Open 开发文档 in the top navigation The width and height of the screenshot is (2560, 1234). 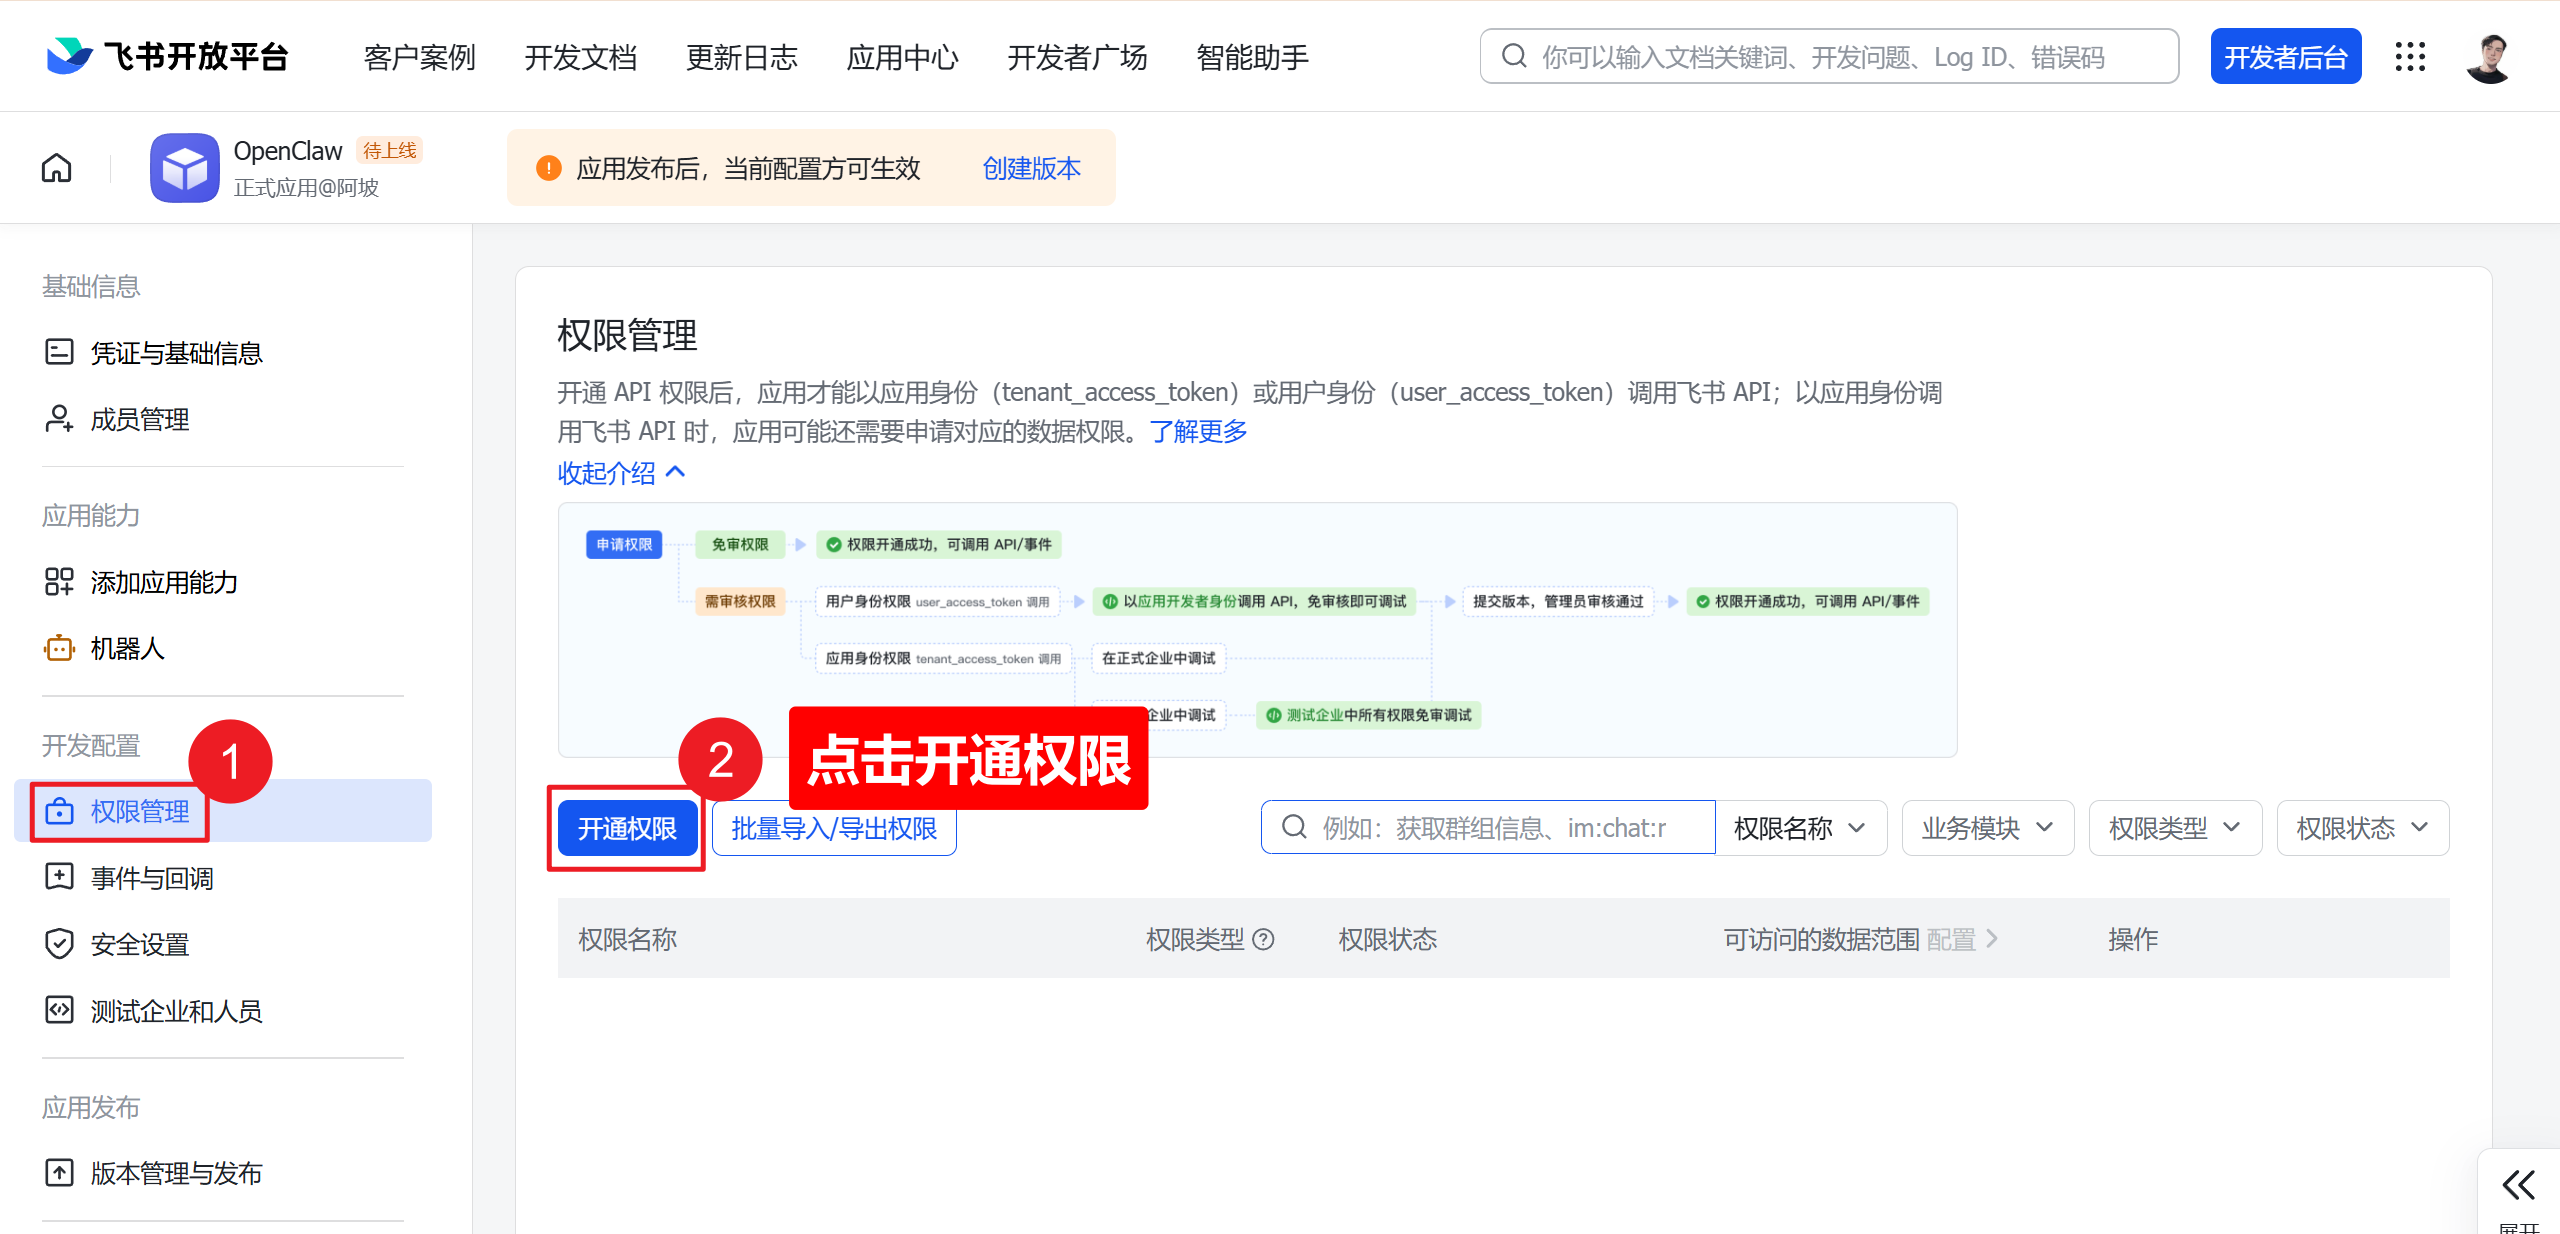pyautogui.click(x=581, y=57)
